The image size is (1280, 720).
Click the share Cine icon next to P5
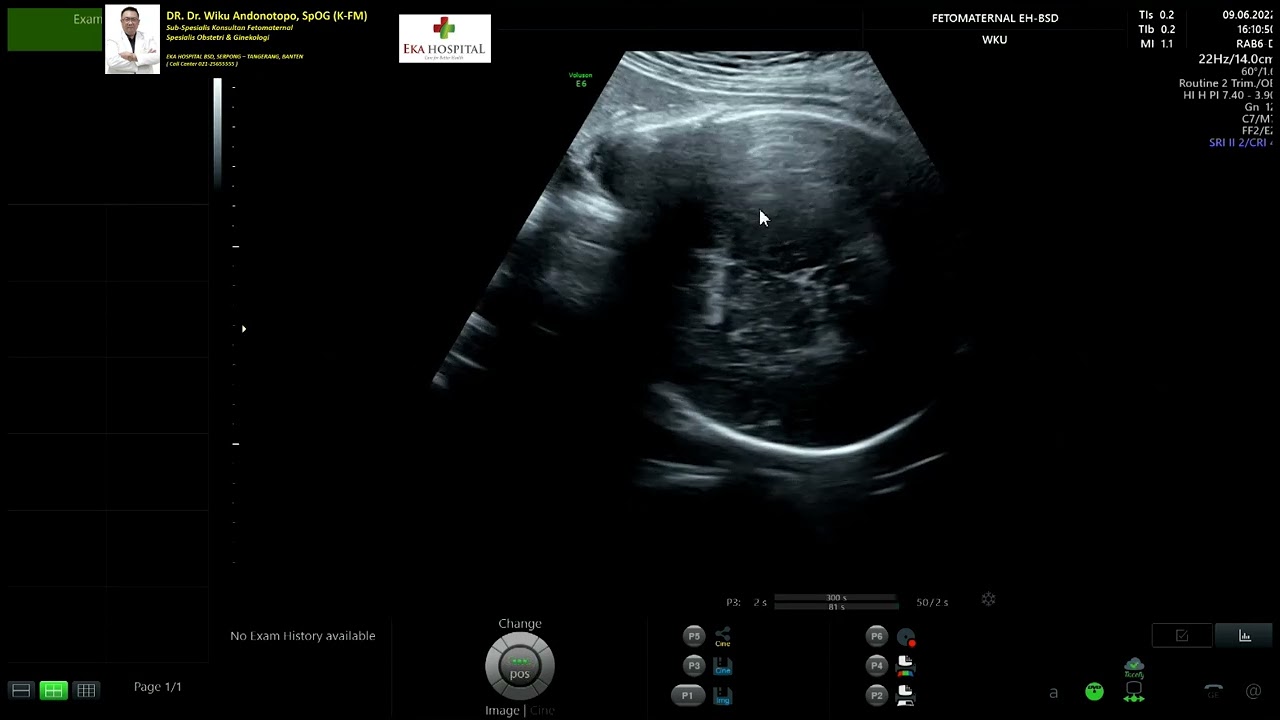pyautogui.click(x=722, y=637)
